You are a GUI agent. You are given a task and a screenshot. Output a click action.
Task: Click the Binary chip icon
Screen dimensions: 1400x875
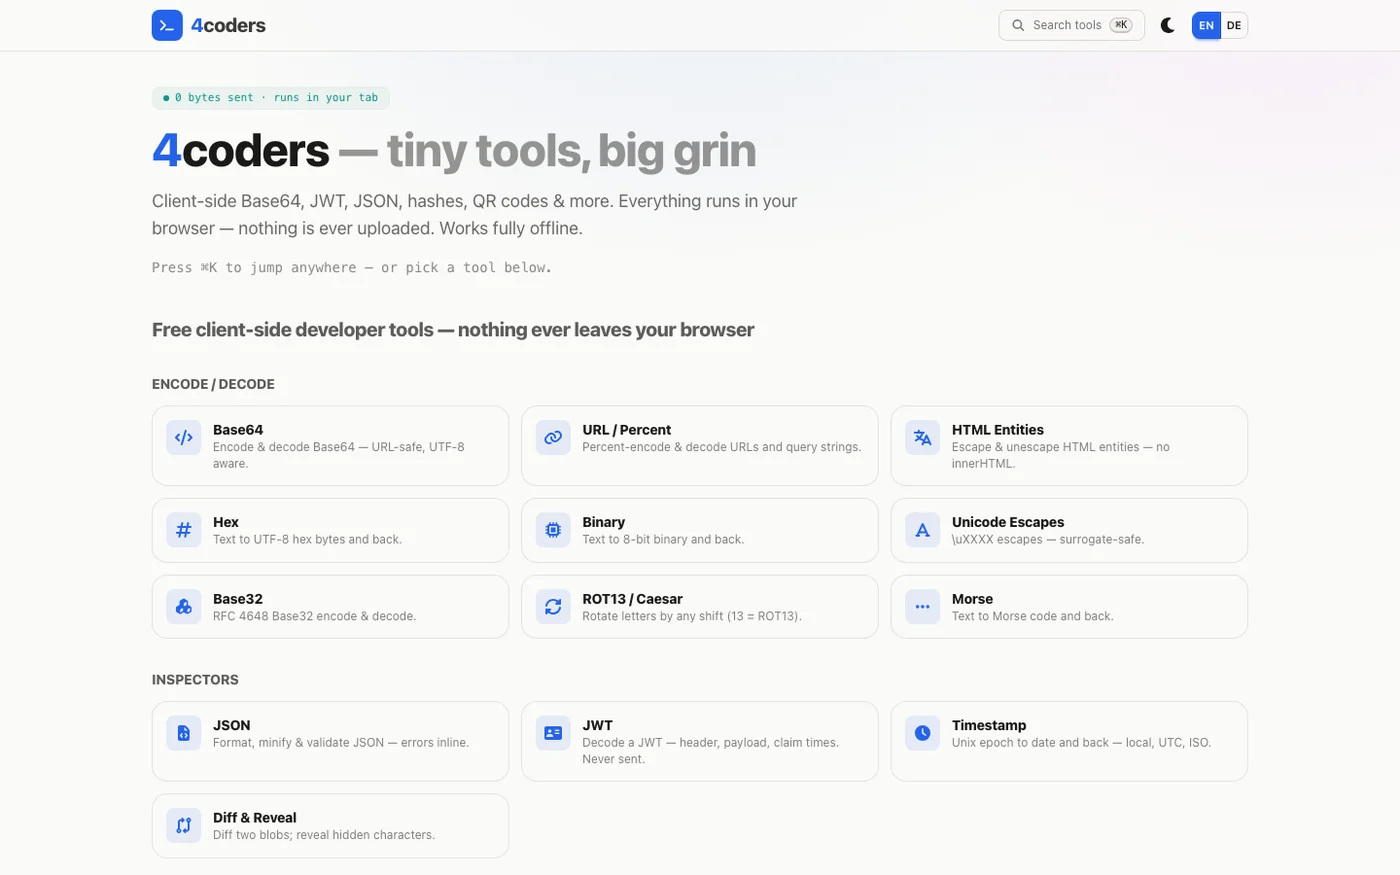click(x=553, y=530)
